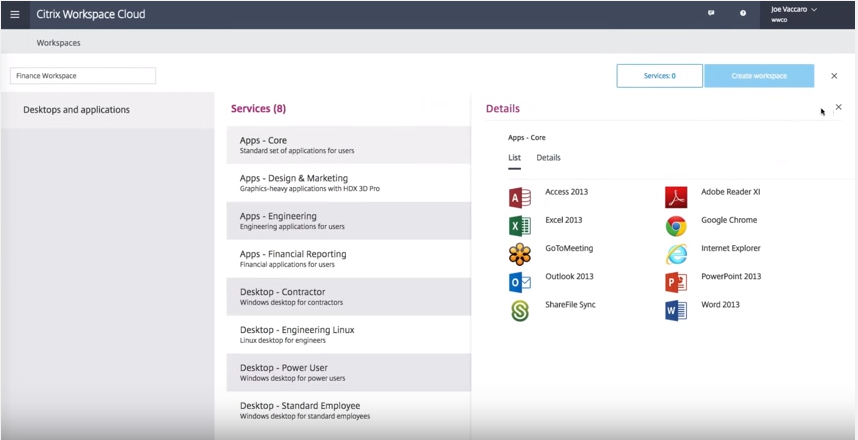The height and width of the screenshot is (440, 858).
Task: Click the Workspaces breadcrumb
Action: point(59,43)
